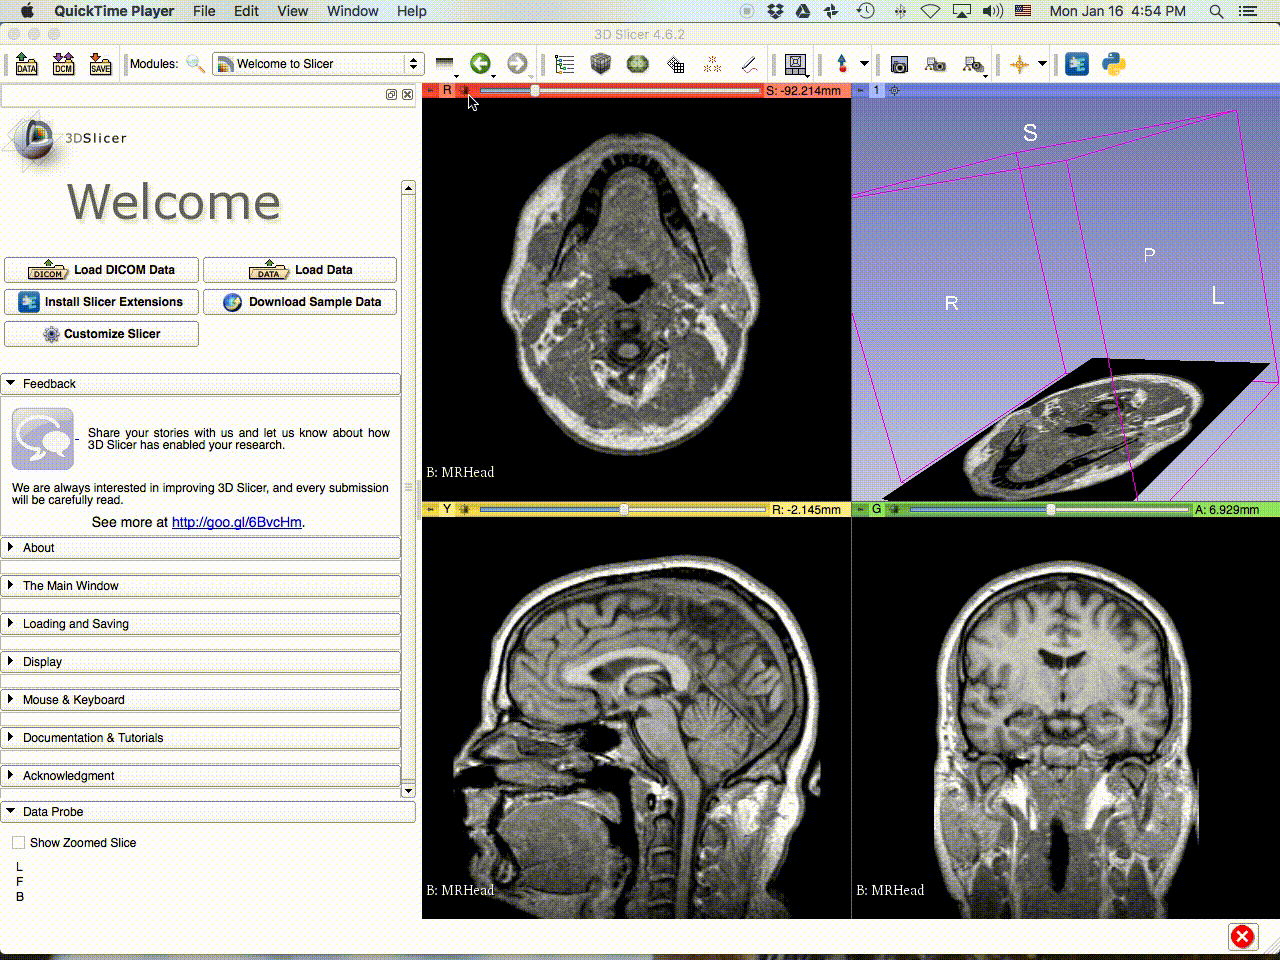This screenshot has width=1280, height=960.
Task: Click the red slice view pin icon
Action: (431, 90)
